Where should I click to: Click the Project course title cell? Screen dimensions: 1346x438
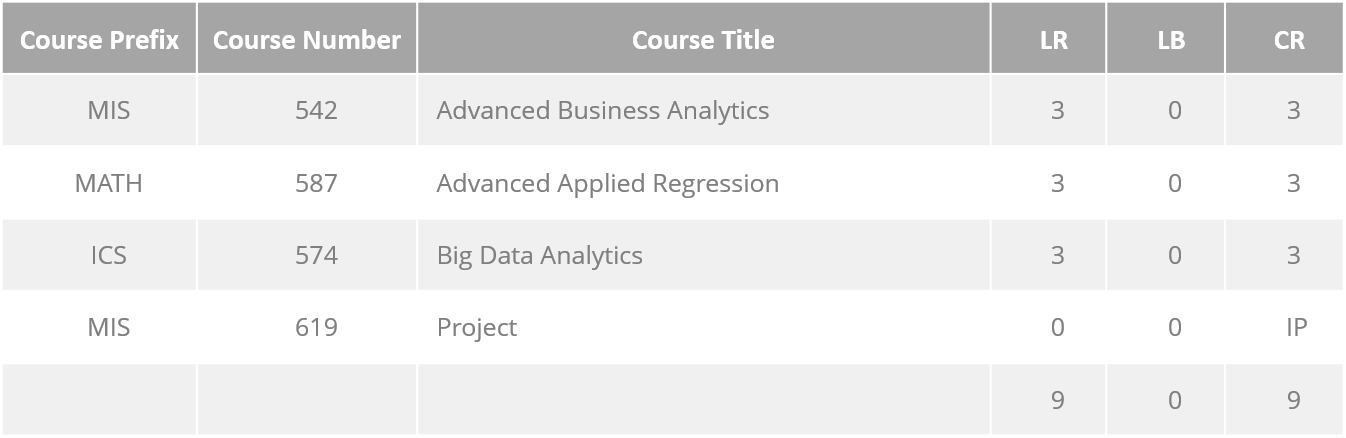pyautogui.click(x=703, y=327)
